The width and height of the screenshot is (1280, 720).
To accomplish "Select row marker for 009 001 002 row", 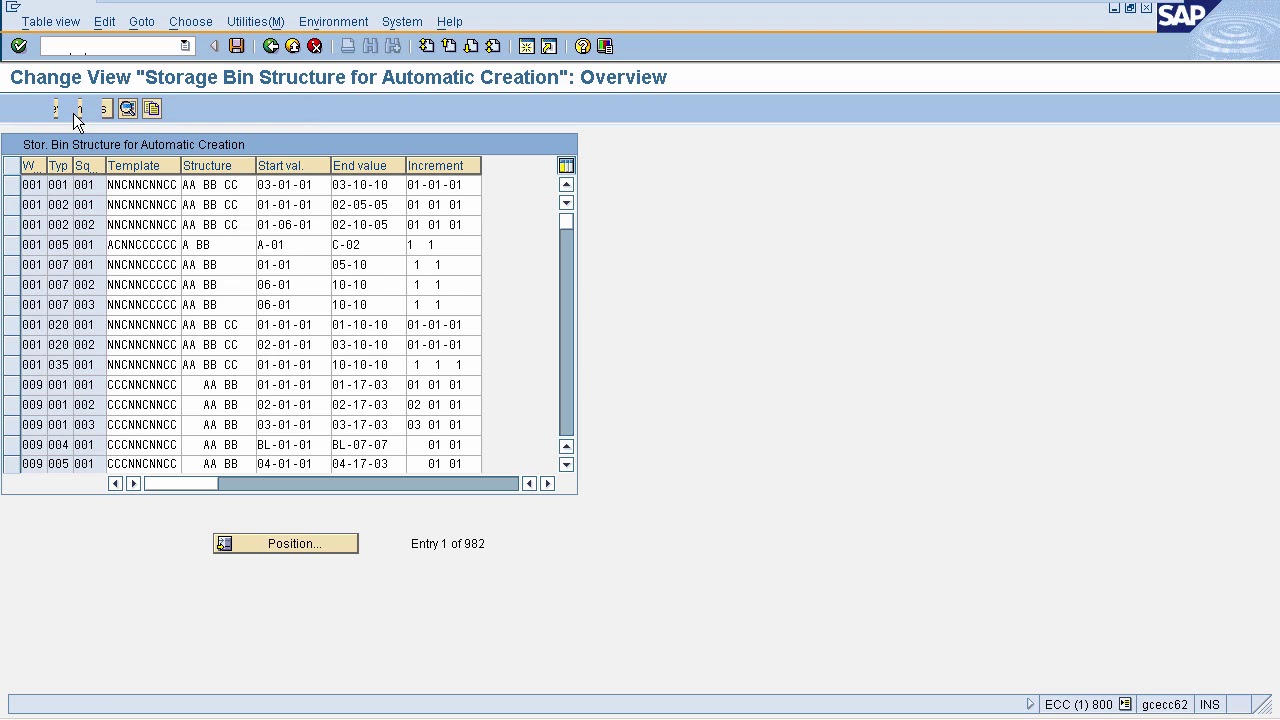I will point(11,405).
